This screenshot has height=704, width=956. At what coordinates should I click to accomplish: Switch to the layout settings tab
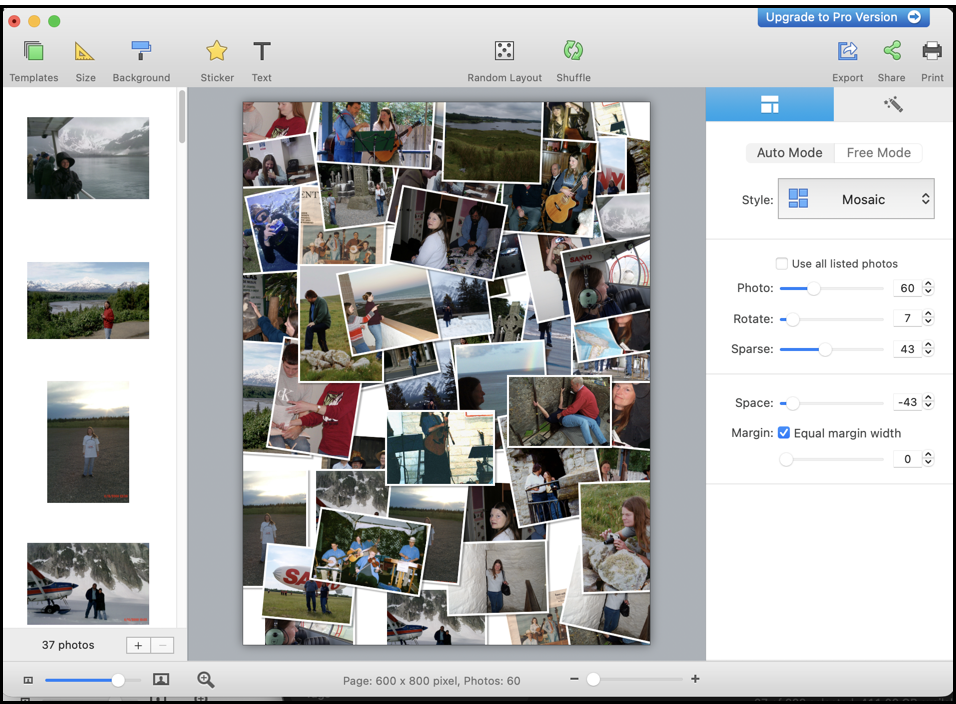(769, 104)
